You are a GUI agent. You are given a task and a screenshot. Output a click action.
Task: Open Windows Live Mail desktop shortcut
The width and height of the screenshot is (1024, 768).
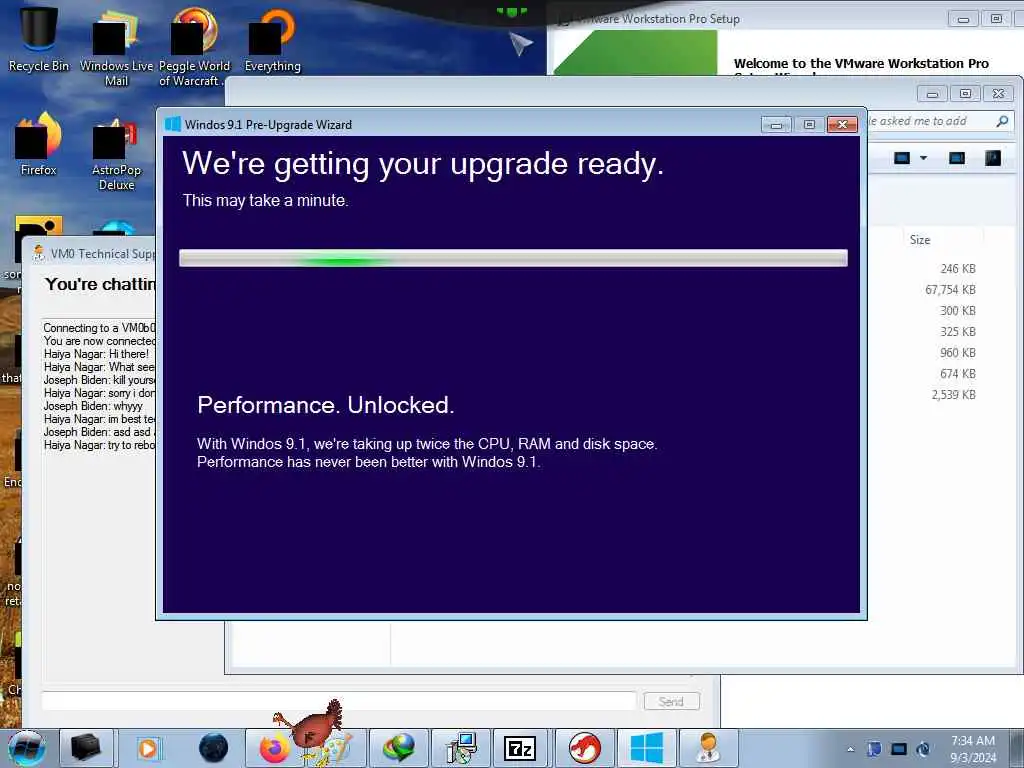coord(116,46)
